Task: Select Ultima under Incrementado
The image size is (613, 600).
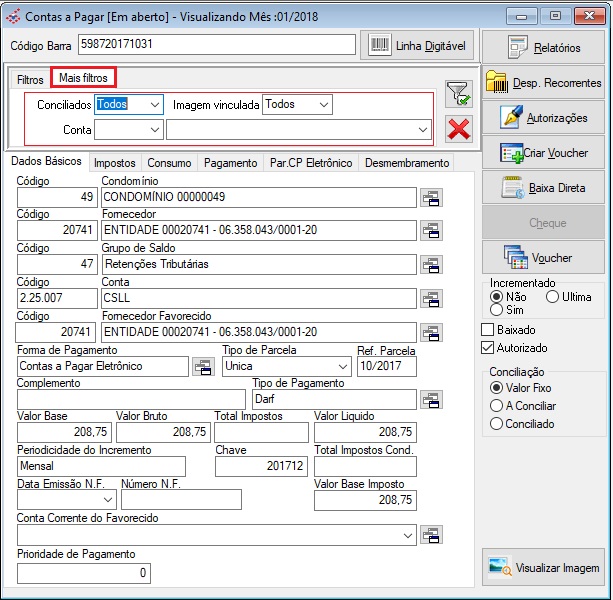Action: [x=552, y=297]
